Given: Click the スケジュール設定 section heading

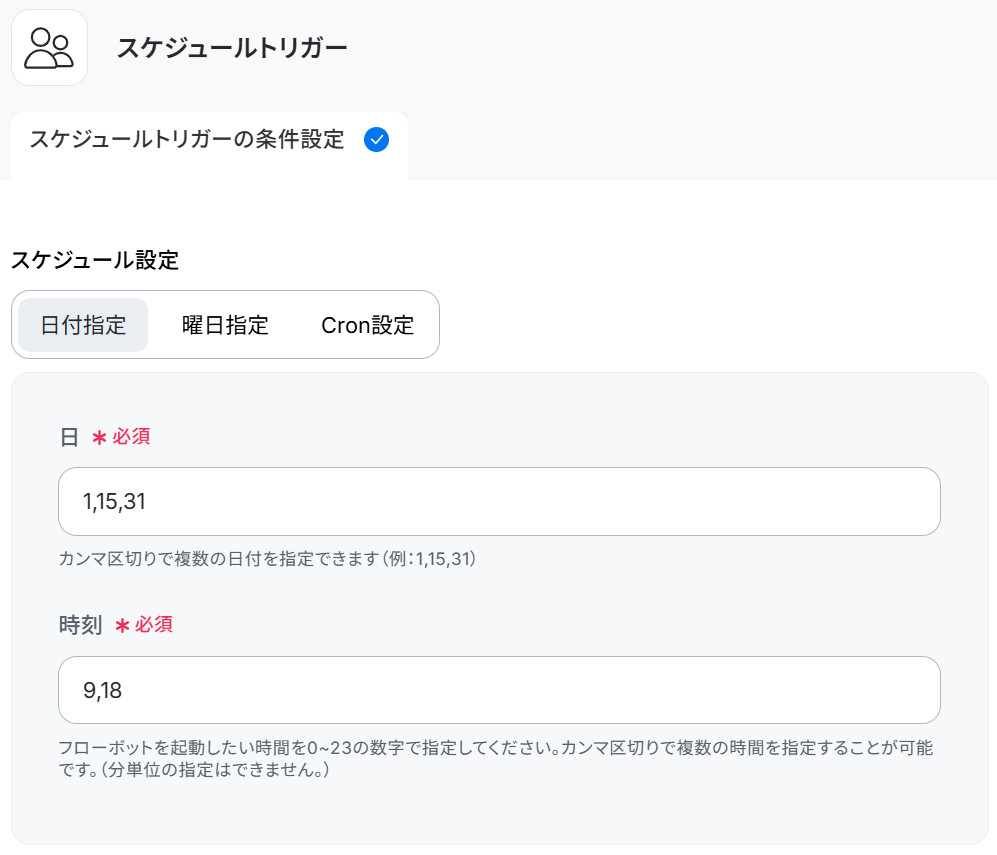Looking at the screenshot, I should 95,261.
